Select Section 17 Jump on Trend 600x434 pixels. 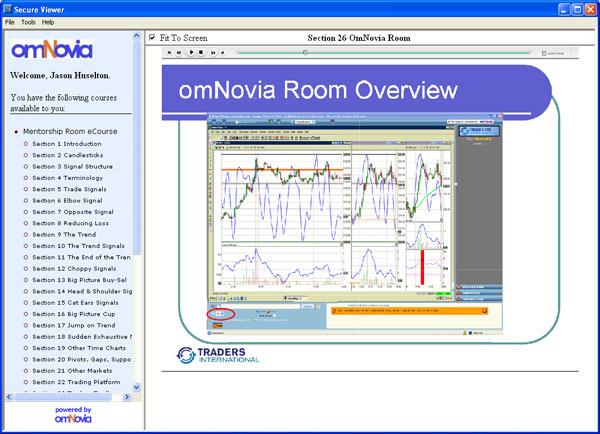tap(73, 325)
